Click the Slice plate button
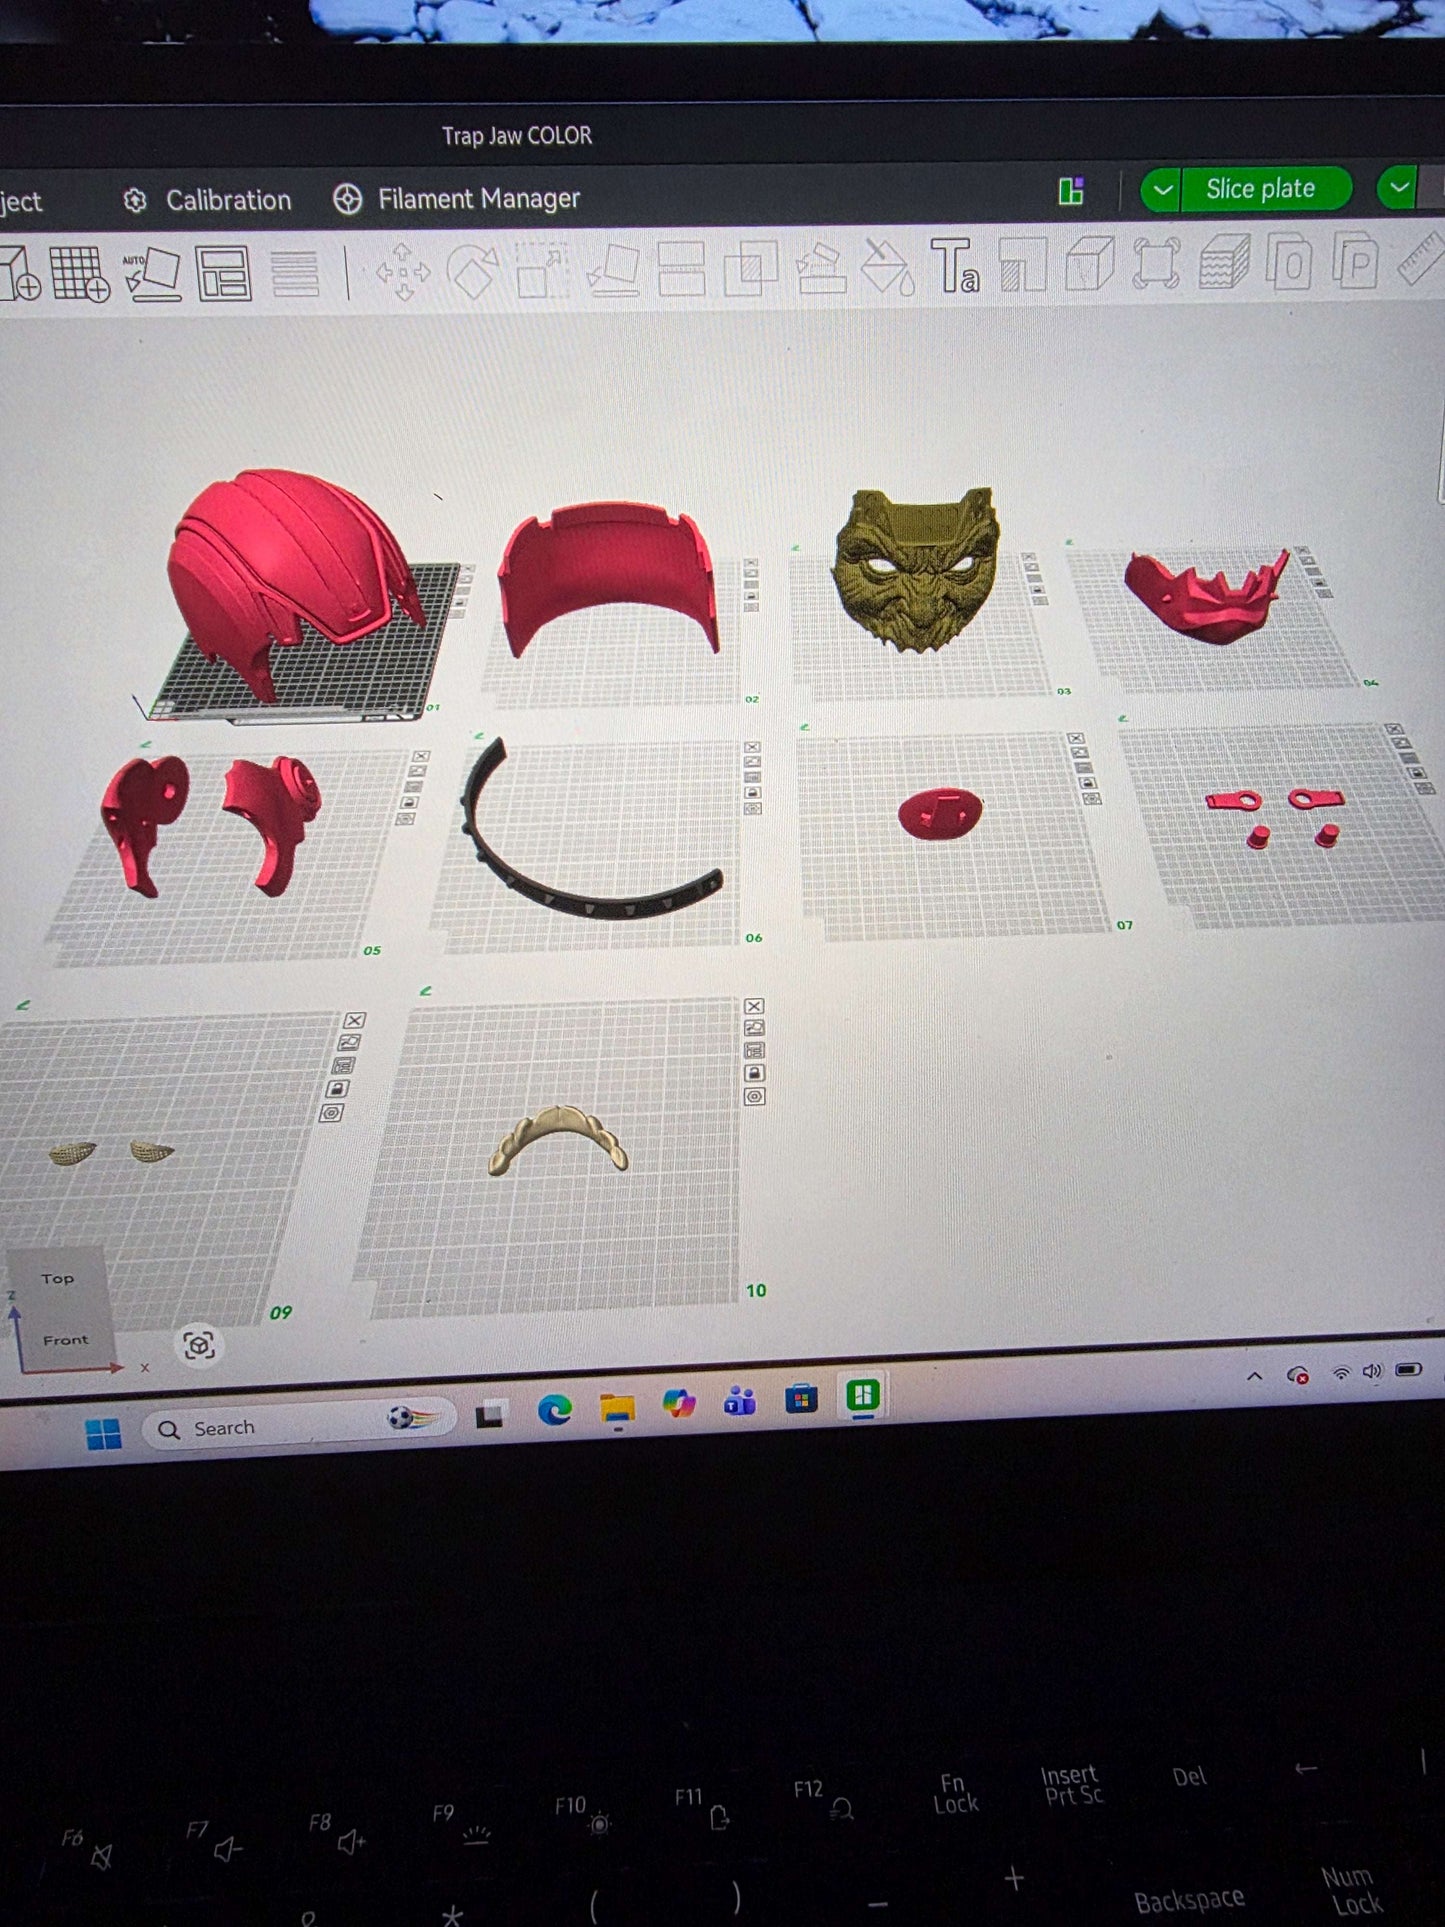The height and width of the screenshot is (1927, 1445). (x=1263, y=189)
